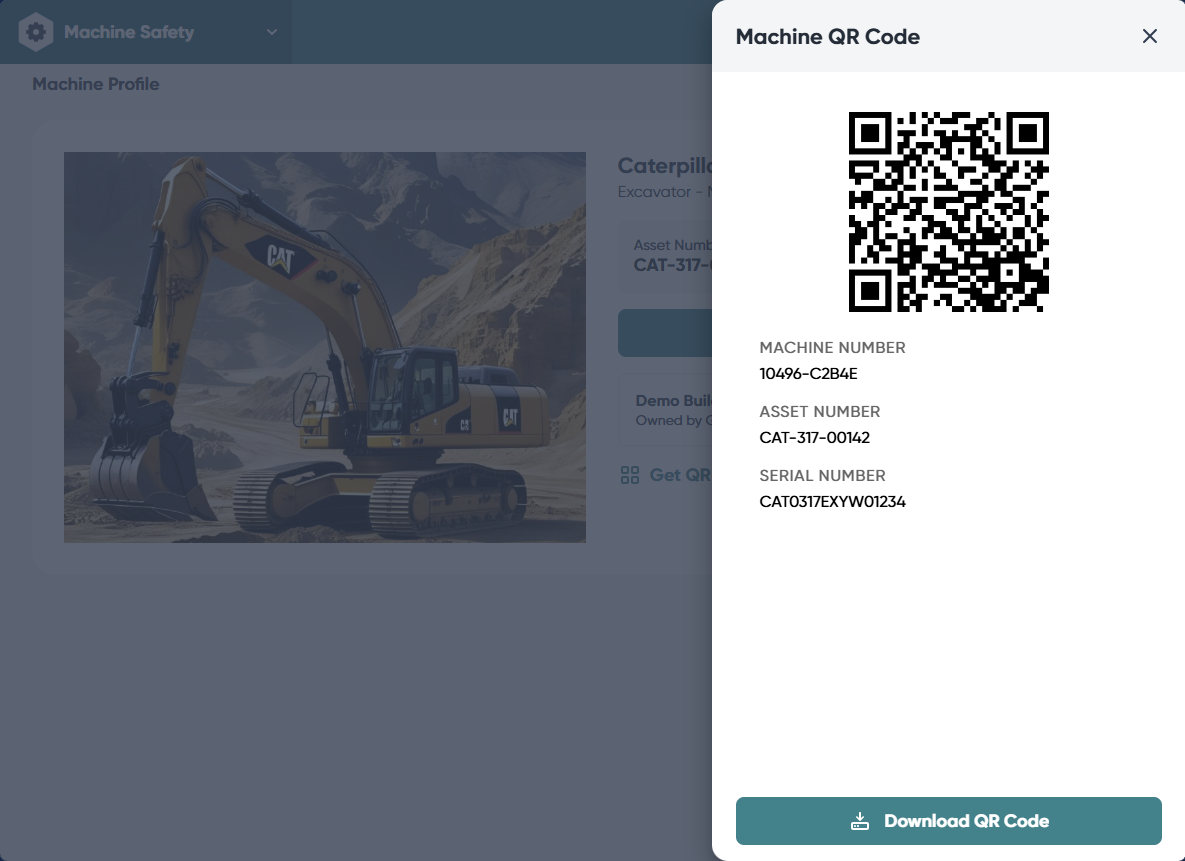Viewport: 1185px width, 861px height.
Task: Click the SERIAL NUMBER label
Action: click(x=822, y=475)
